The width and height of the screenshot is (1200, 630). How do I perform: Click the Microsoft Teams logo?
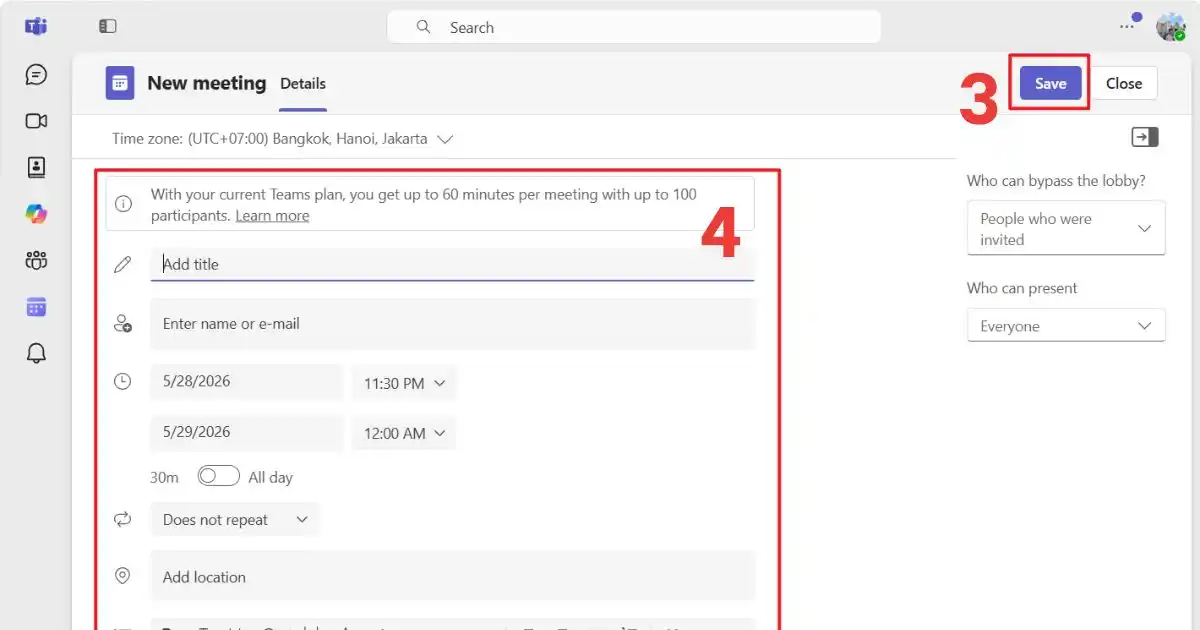click(36, 27)
